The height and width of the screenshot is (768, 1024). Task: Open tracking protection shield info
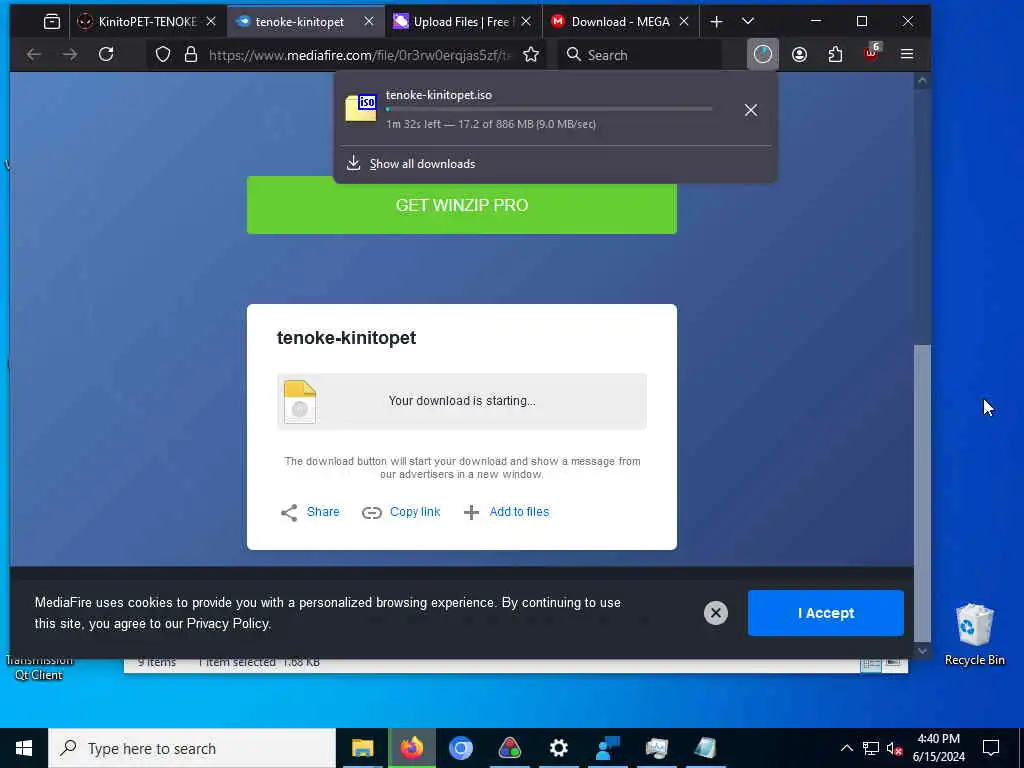163,54
